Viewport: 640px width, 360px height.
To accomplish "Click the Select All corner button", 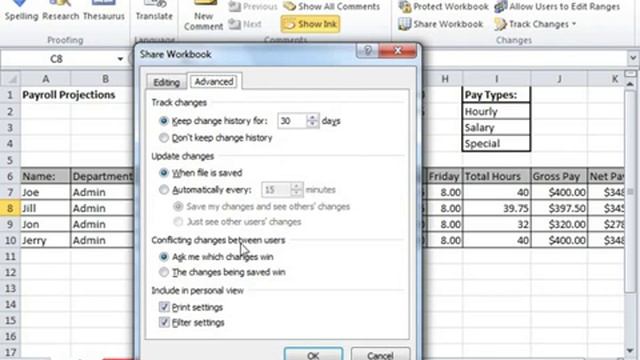I will (10, 79).
